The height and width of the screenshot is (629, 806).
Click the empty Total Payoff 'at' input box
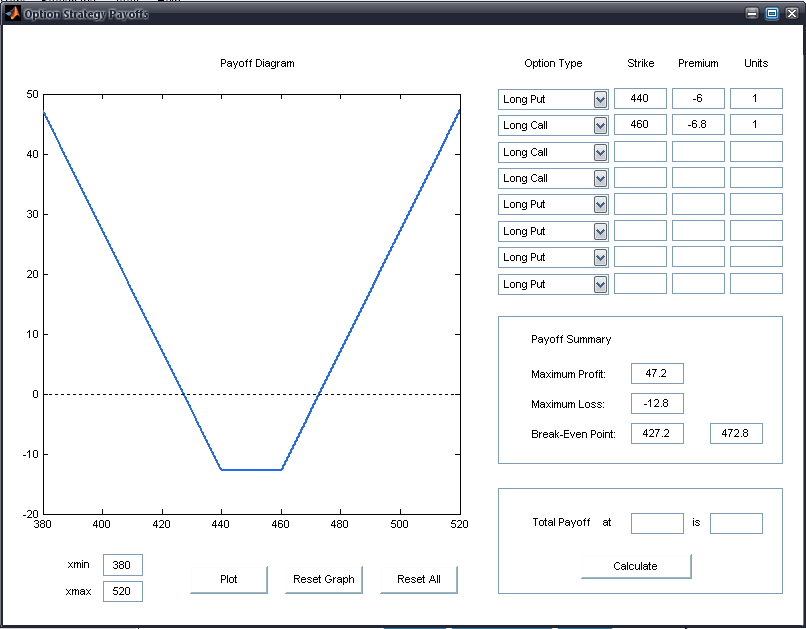tap(657, 523)
